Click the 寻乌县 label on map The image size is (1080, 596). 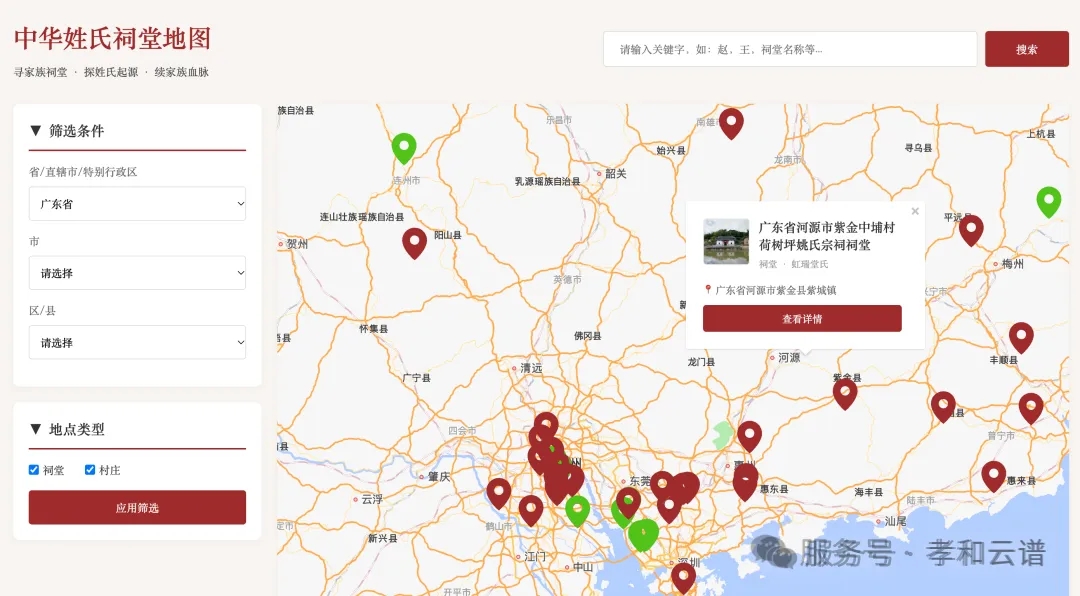tap(918, 147)
